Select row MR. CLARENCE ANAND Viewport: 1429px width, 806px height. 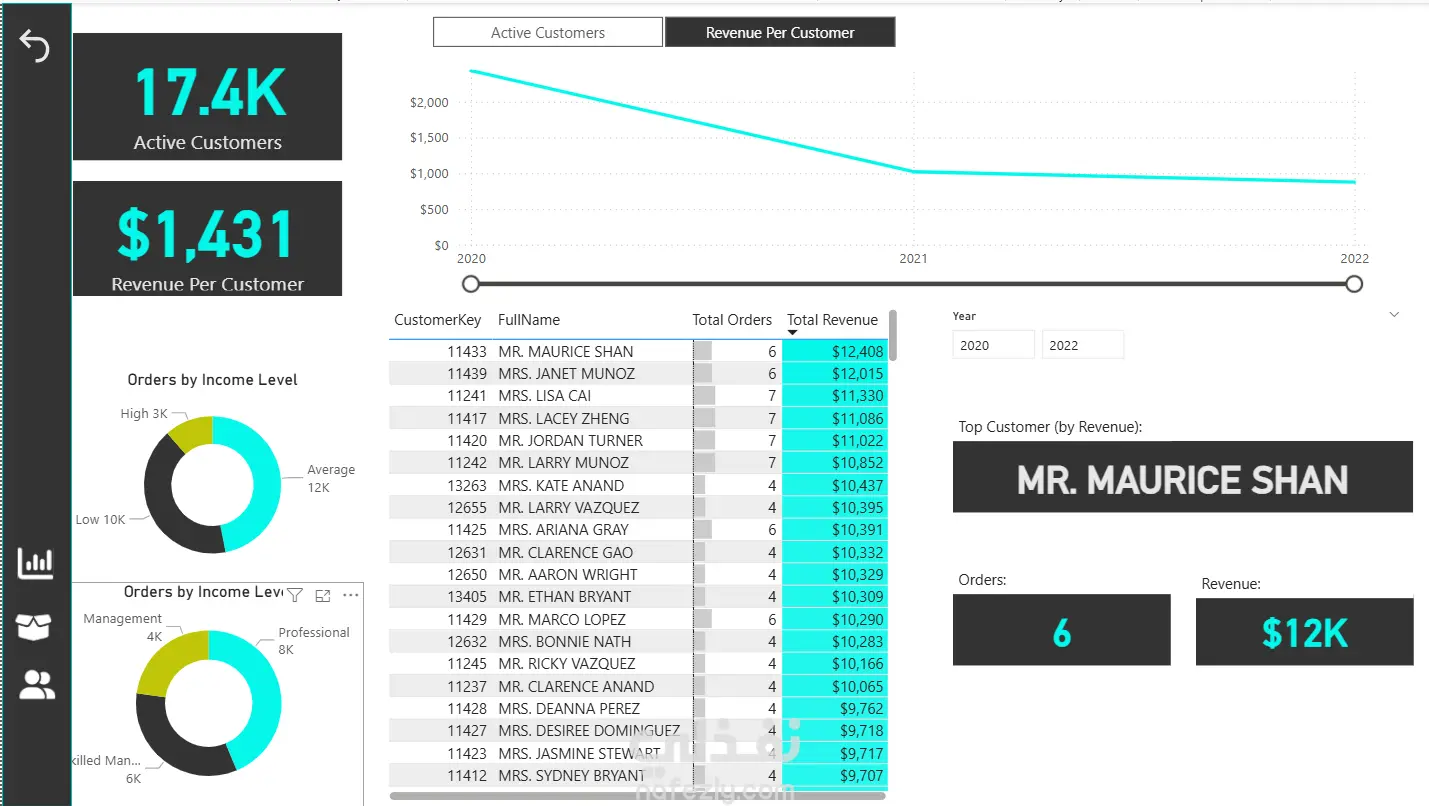(x=638, y=686)
